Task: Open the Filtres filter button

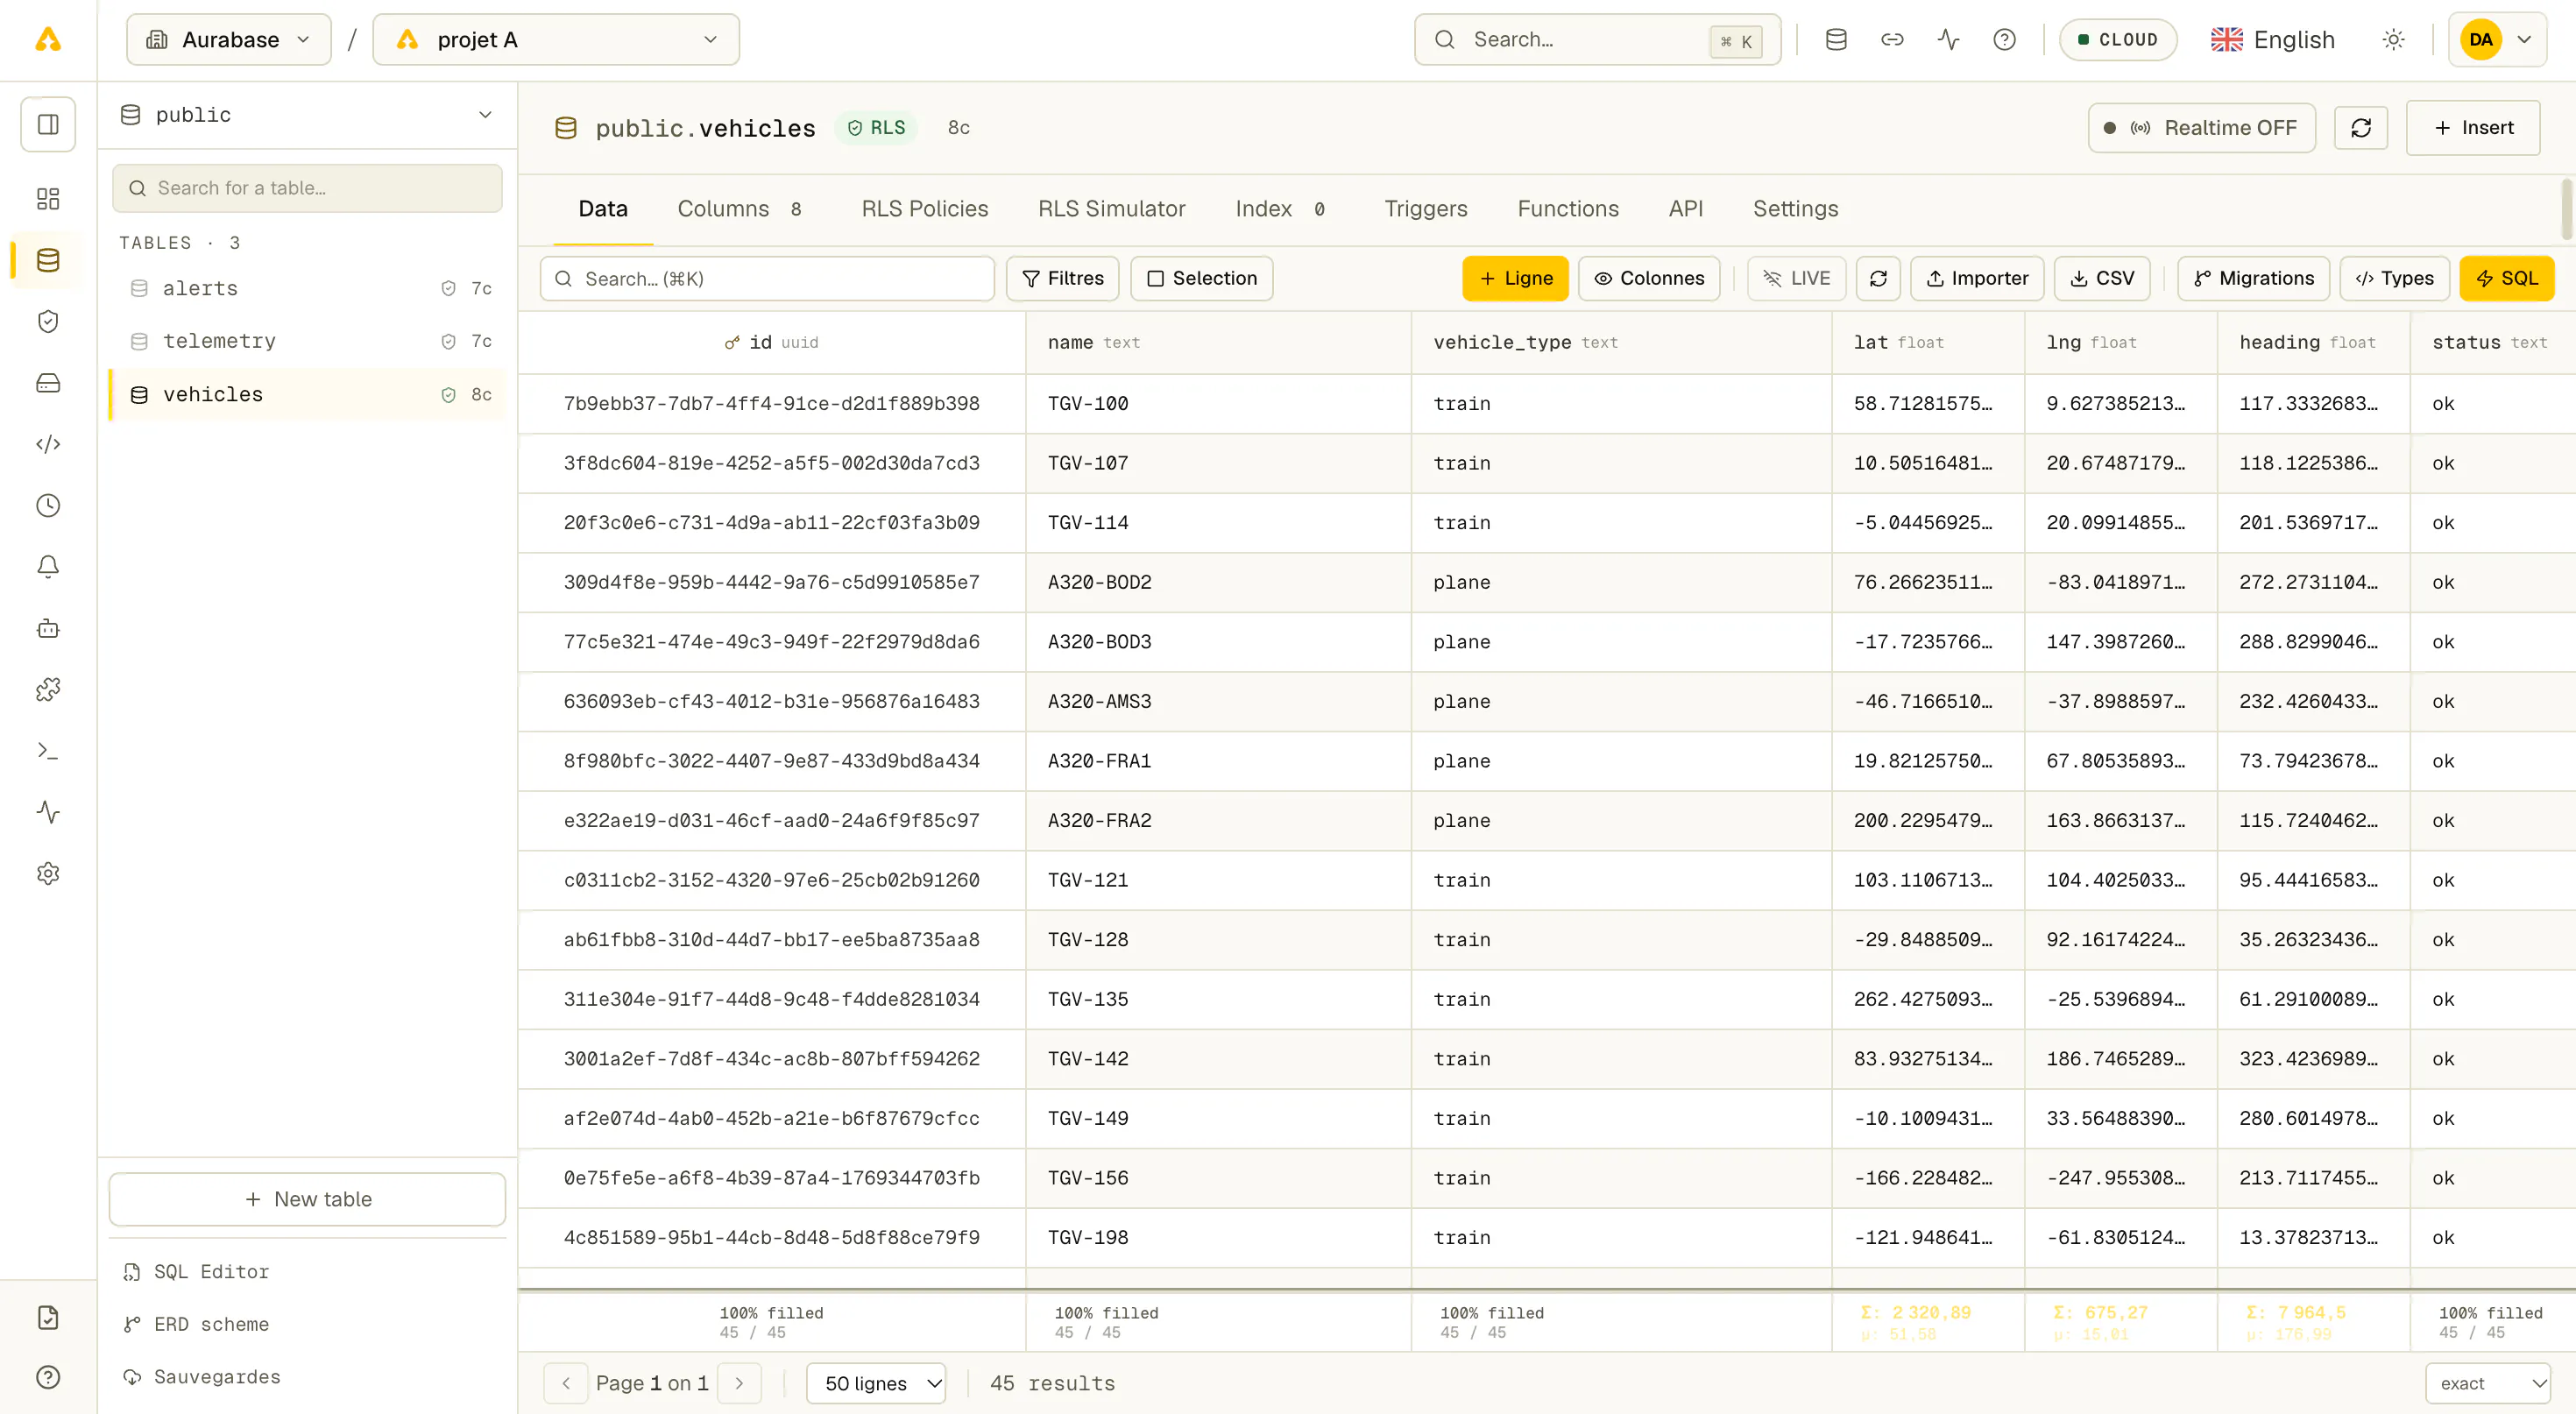Action: [1063, 278]
